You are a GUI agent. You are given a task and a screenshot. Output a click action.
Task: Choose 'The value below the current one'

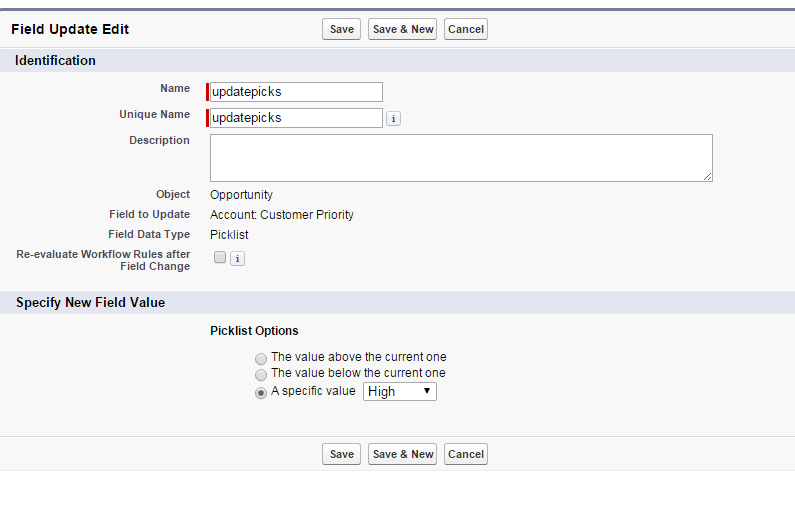coord(261,374)
